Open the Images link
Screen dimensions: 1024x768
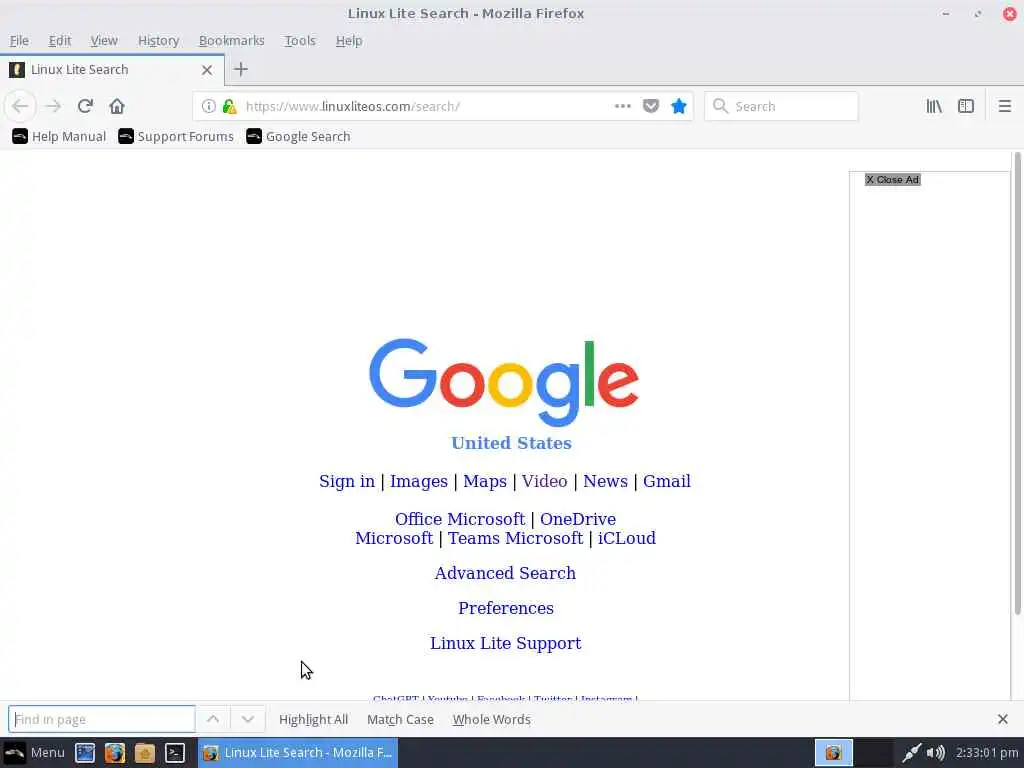click(419, 481)
